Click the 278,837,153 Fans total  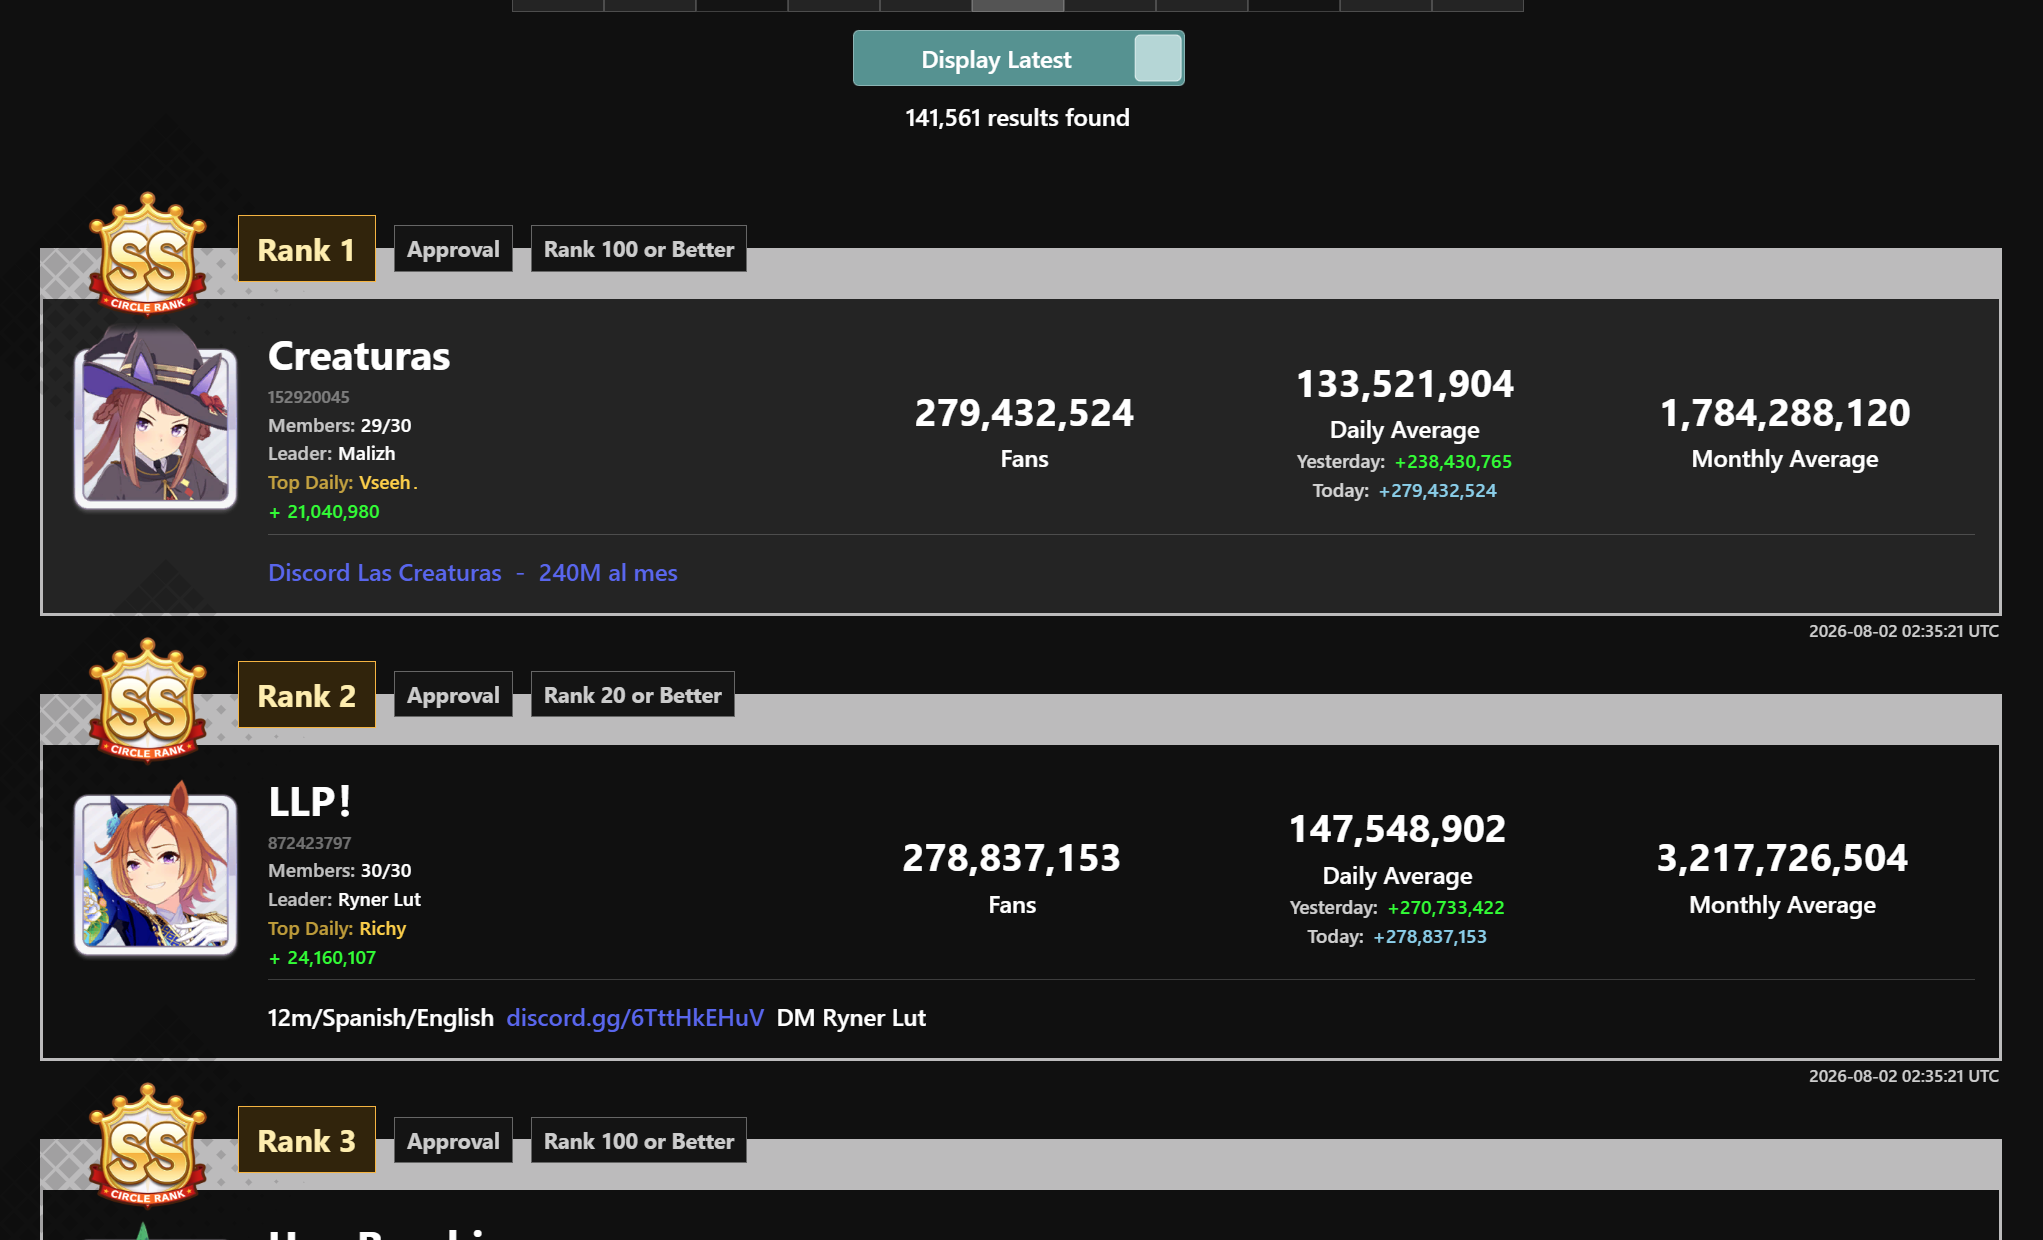[x=1012, y=858]
